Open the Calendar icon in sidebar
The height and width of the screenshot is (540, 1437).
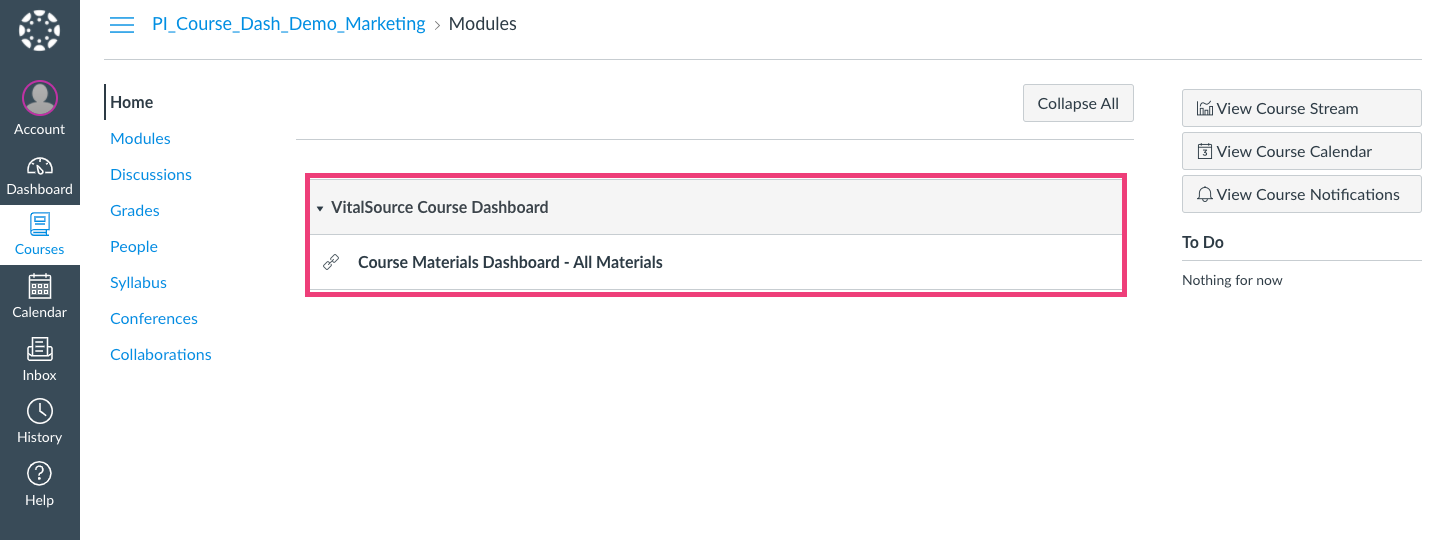[x=40, y=287]
